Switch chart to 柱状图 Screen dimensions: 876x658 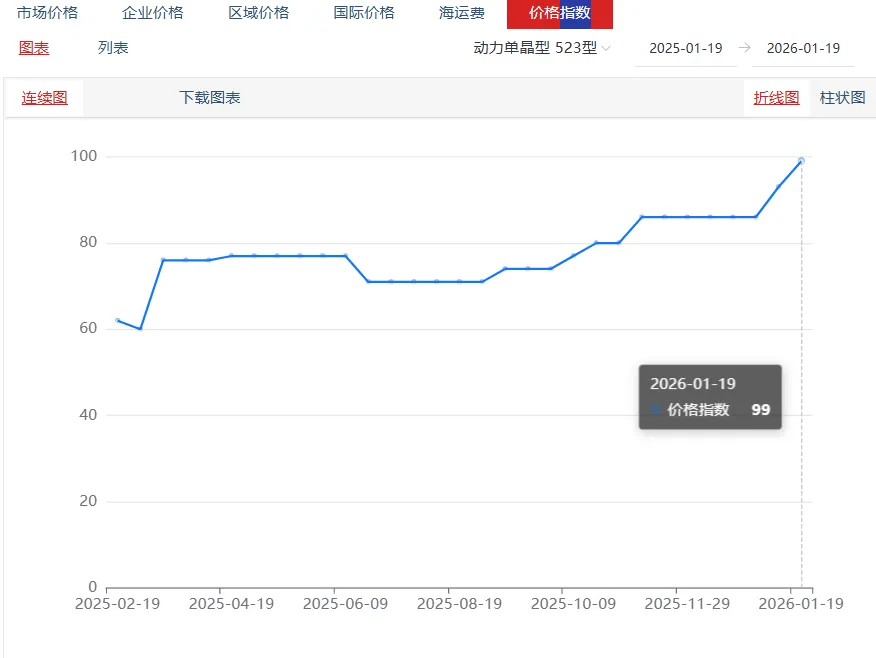[842, 98]
